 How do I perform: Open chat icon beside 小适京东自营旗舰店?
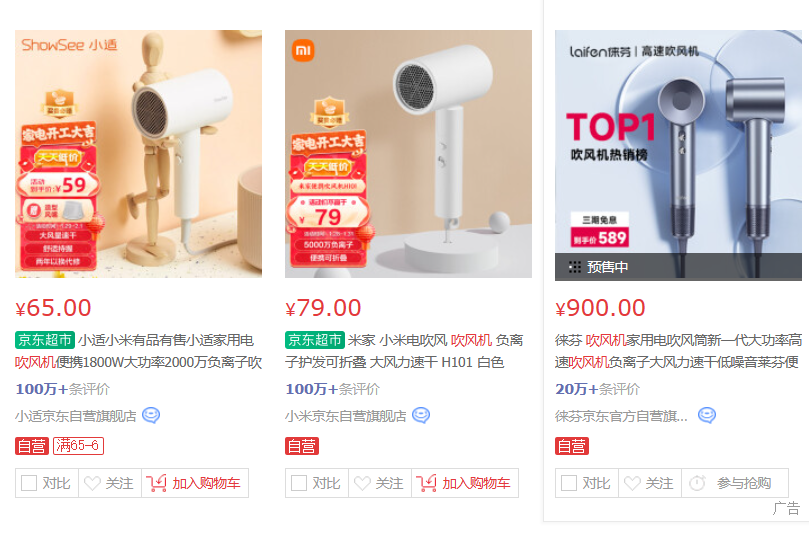151,415
